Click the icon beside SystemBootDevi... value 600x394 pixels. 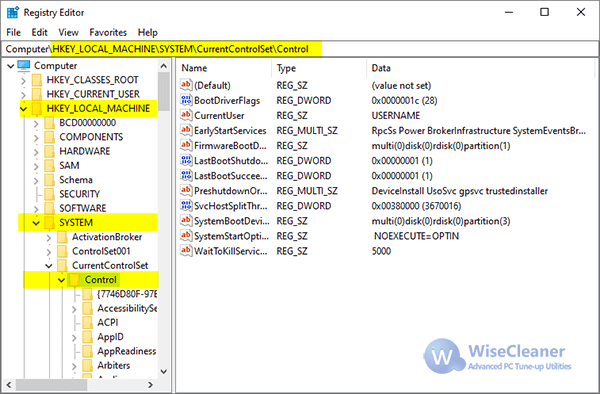(186, 221)
